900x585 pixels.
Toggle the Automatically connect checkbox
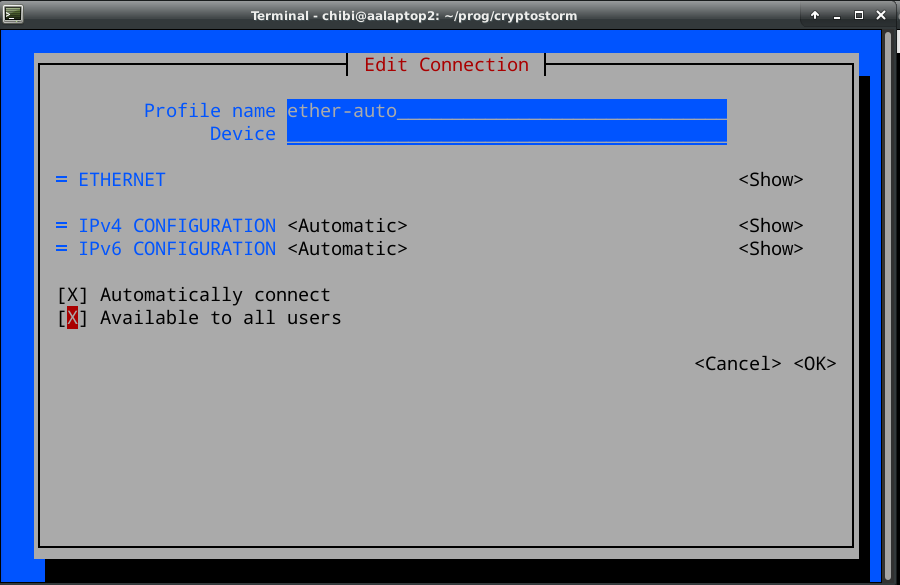pyautogui.click(x=72, y=295)
